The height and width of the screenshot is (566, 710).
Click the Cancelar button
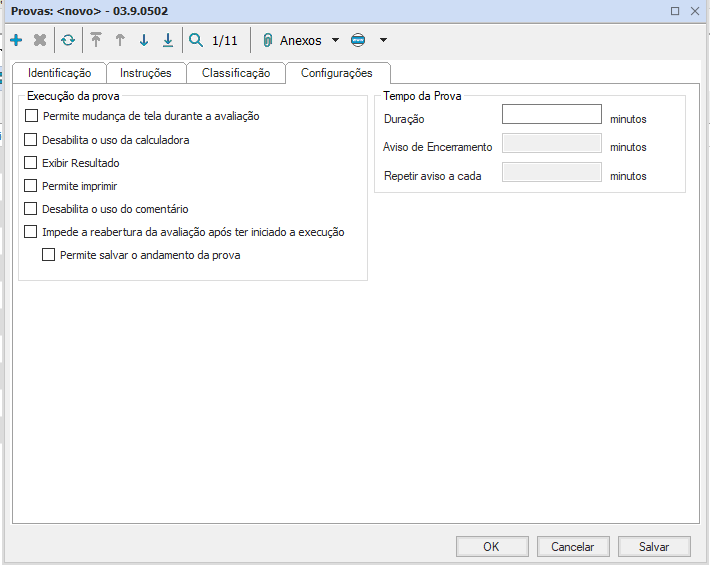pos(572,547)
